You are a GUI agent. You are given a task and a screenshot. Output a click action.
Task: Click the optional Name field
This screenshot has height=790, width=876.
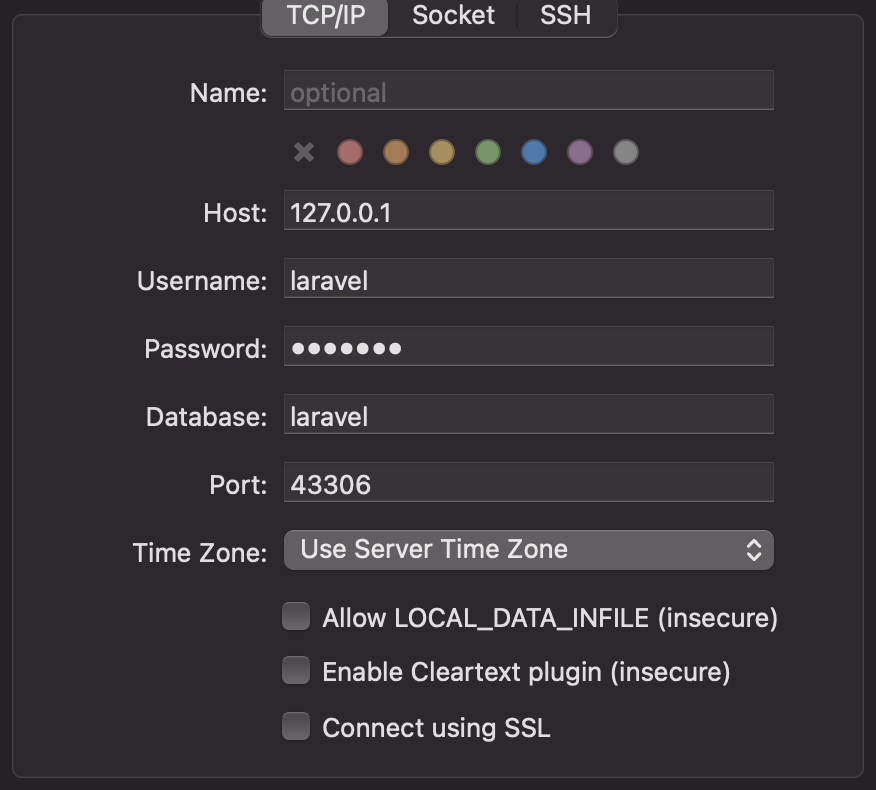coord(528,90)
